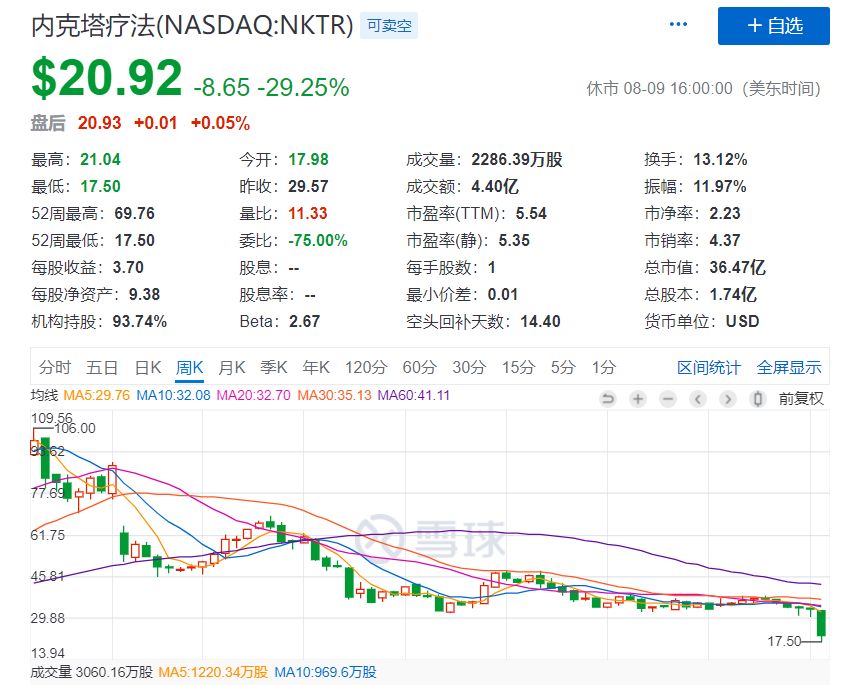Click the after-hours price 20.93
The image size is (853, 685).
100,123
